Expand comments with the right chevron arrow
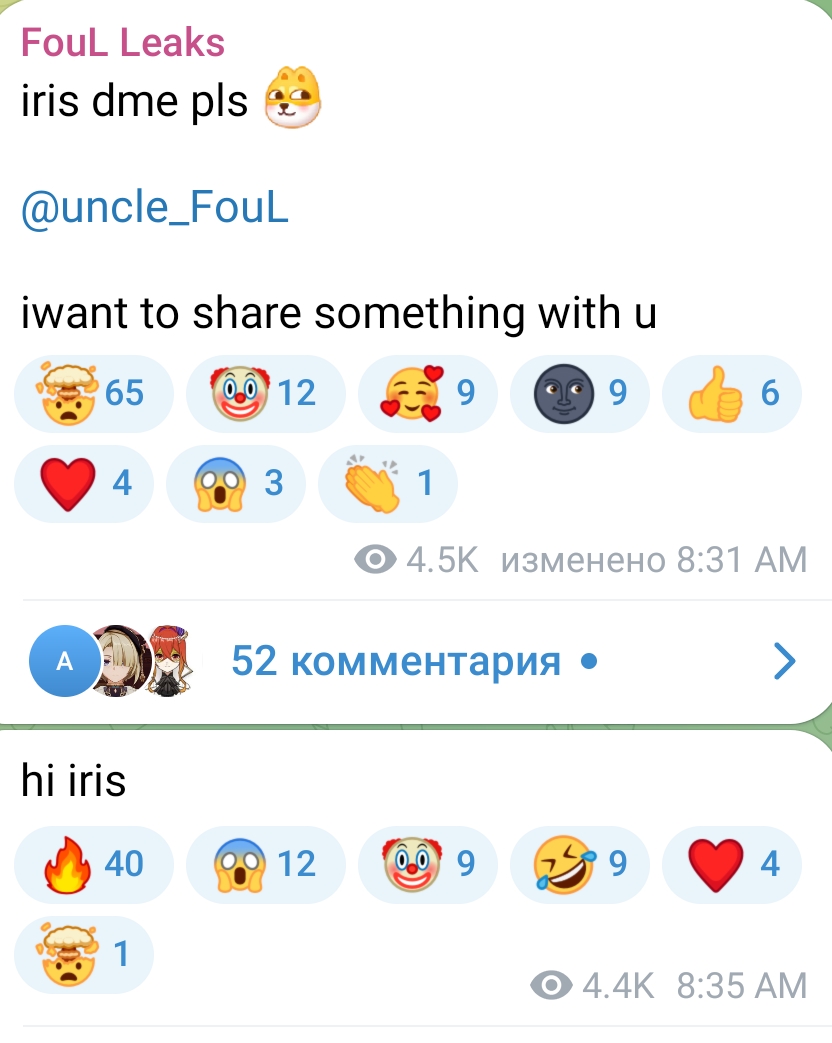Image resolution: width=832 pixels, height=1043 pixels. (x=786, y=661)
